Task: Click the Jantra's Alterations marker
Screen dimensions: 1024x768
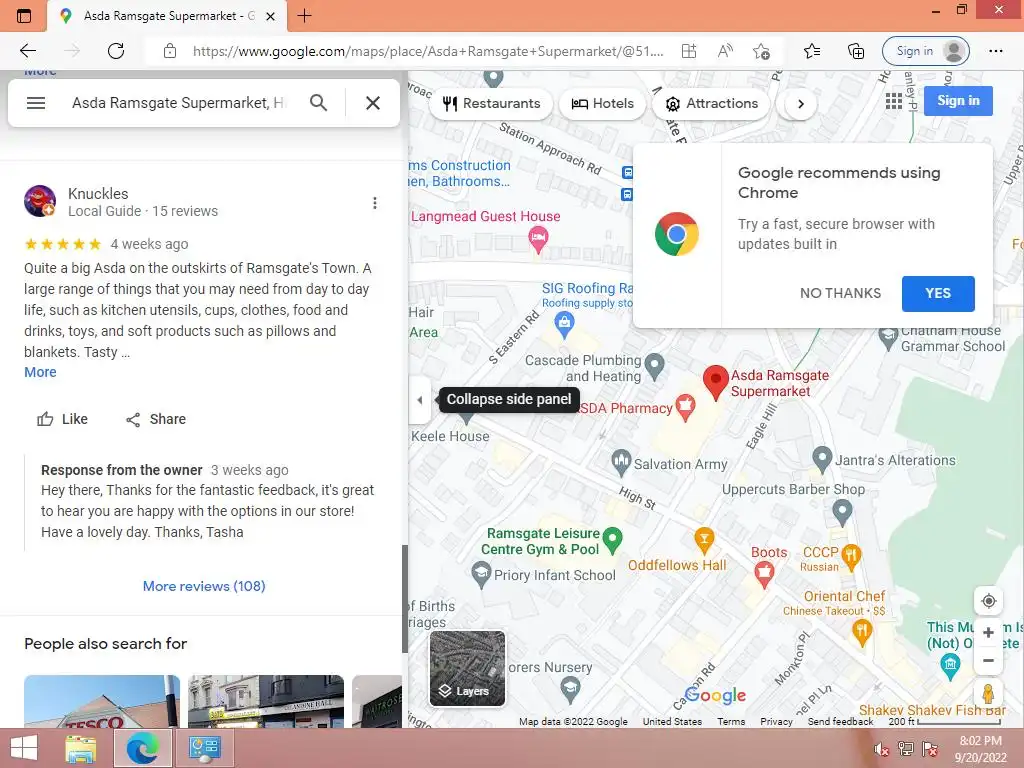Action: [x=822, y=459]
